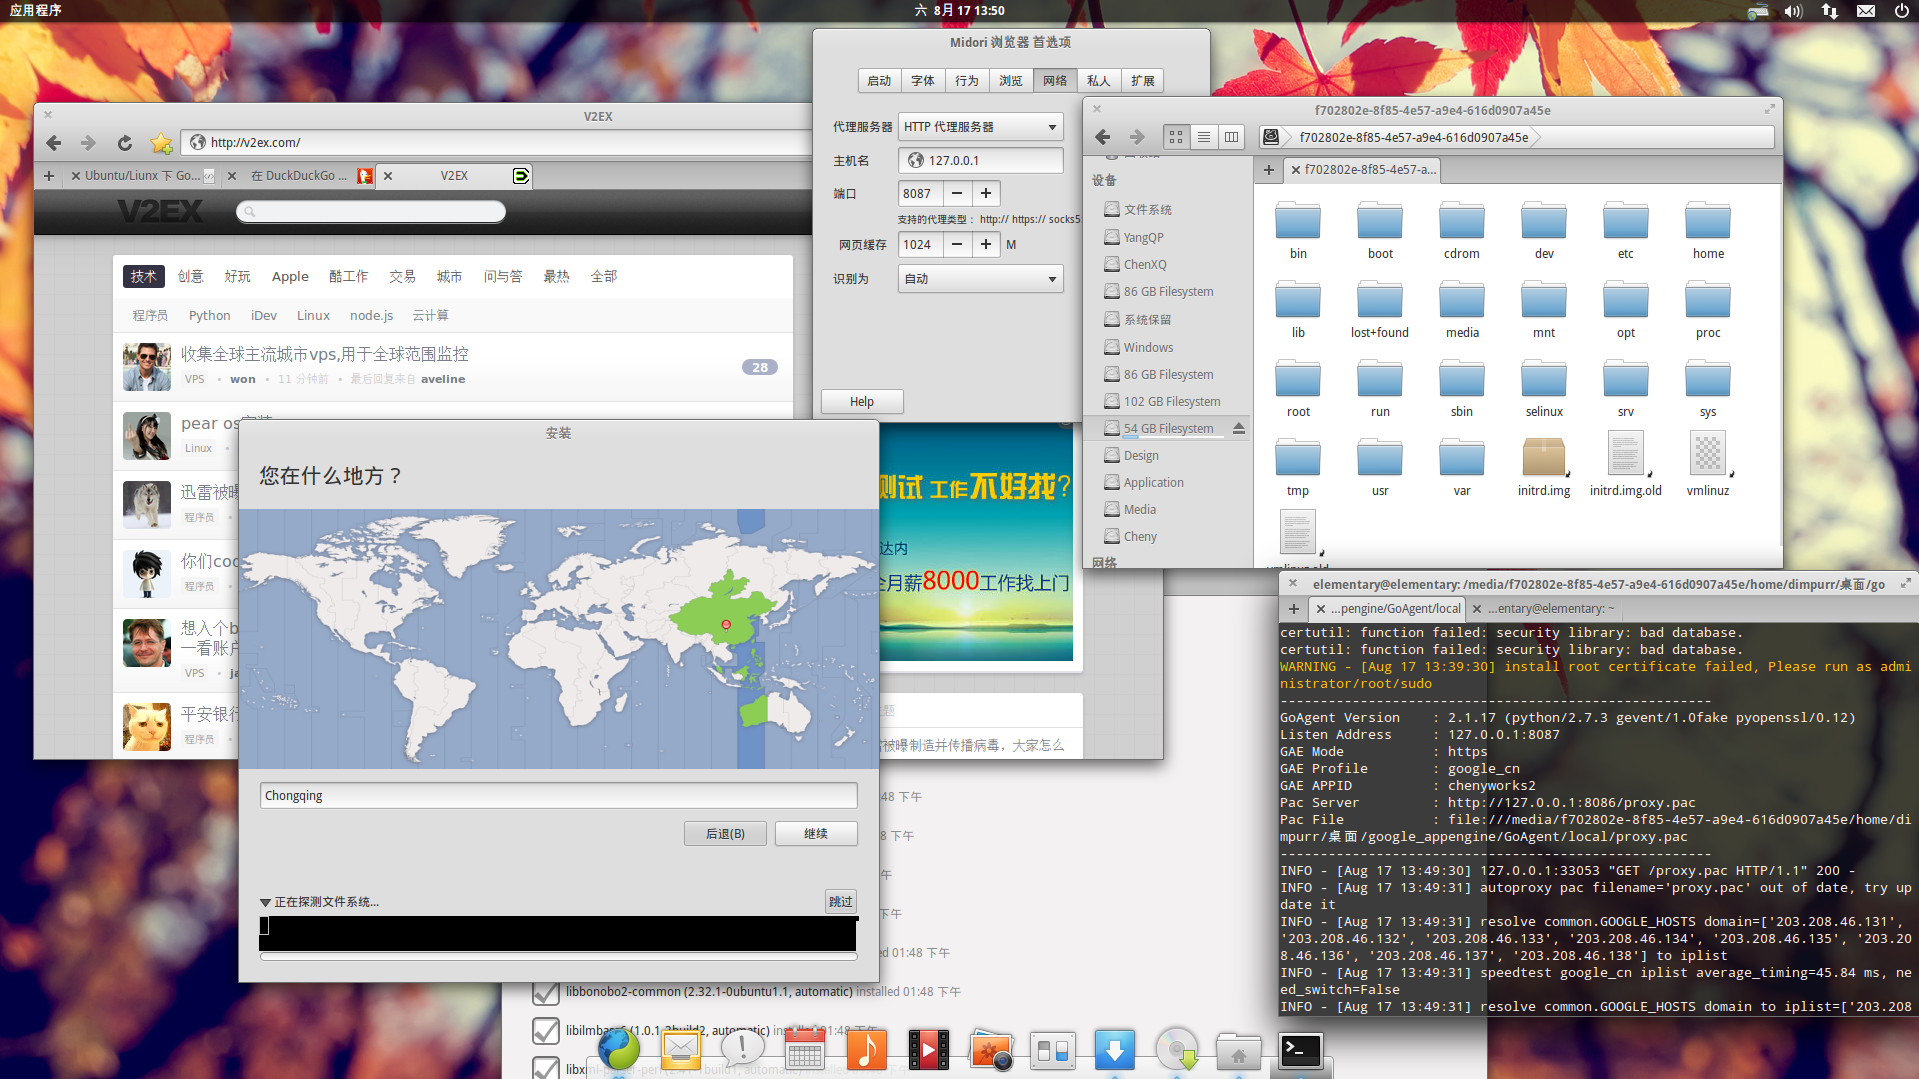Select the Apple tab on V2EX
Viewport: 1919px width, 1079px height.
pos(290,277)
